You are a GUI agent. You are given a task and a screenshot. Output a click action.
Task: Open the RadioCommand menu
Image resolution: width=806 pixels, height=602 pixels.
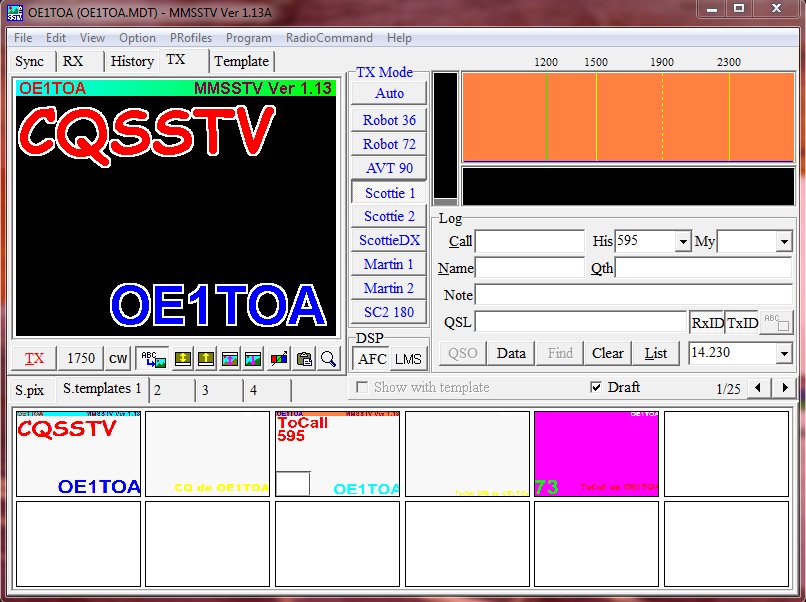point(329,38)
